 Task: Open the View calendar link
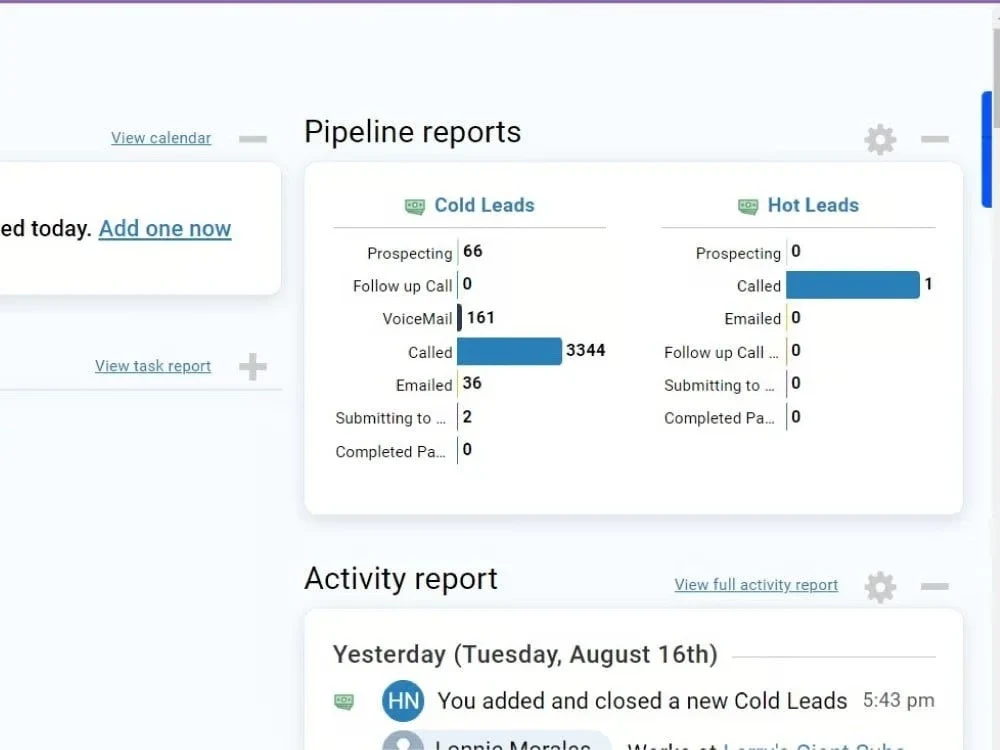[x=161, y=138]
